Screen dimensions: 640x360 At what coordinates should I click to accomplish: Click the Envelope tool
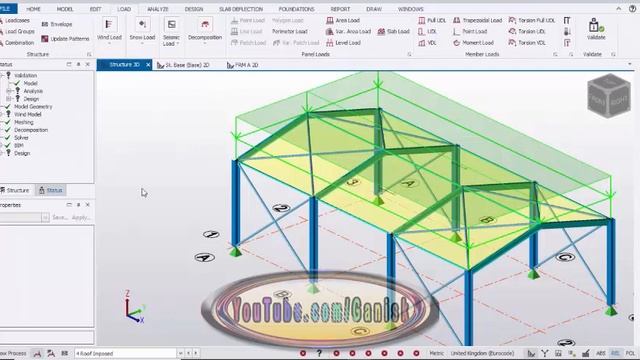tap(57, 24)
